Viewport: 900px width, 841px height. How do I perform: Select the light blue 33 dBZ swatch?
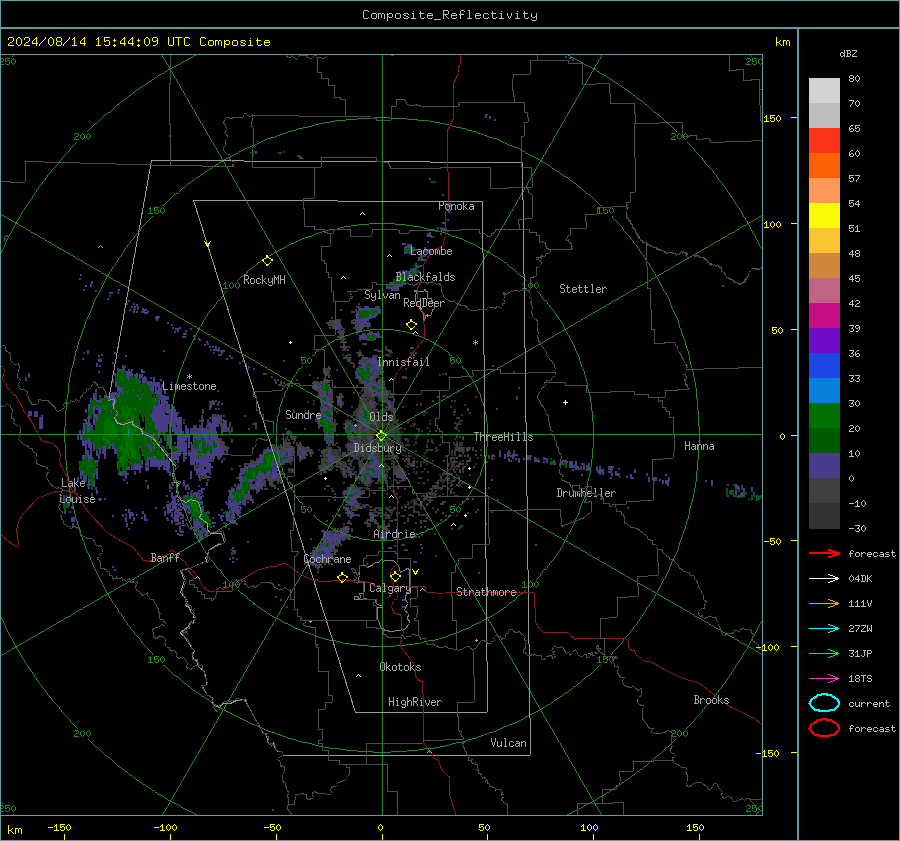click(x=824, y=390)
